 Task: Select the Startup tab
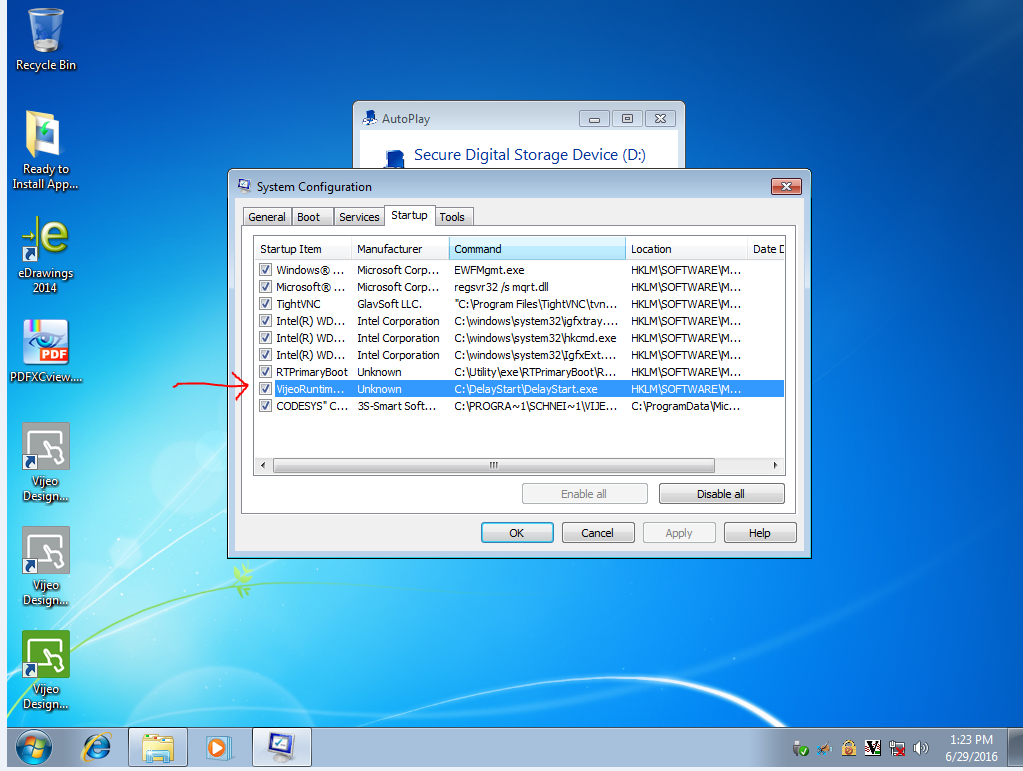point(410,215)
